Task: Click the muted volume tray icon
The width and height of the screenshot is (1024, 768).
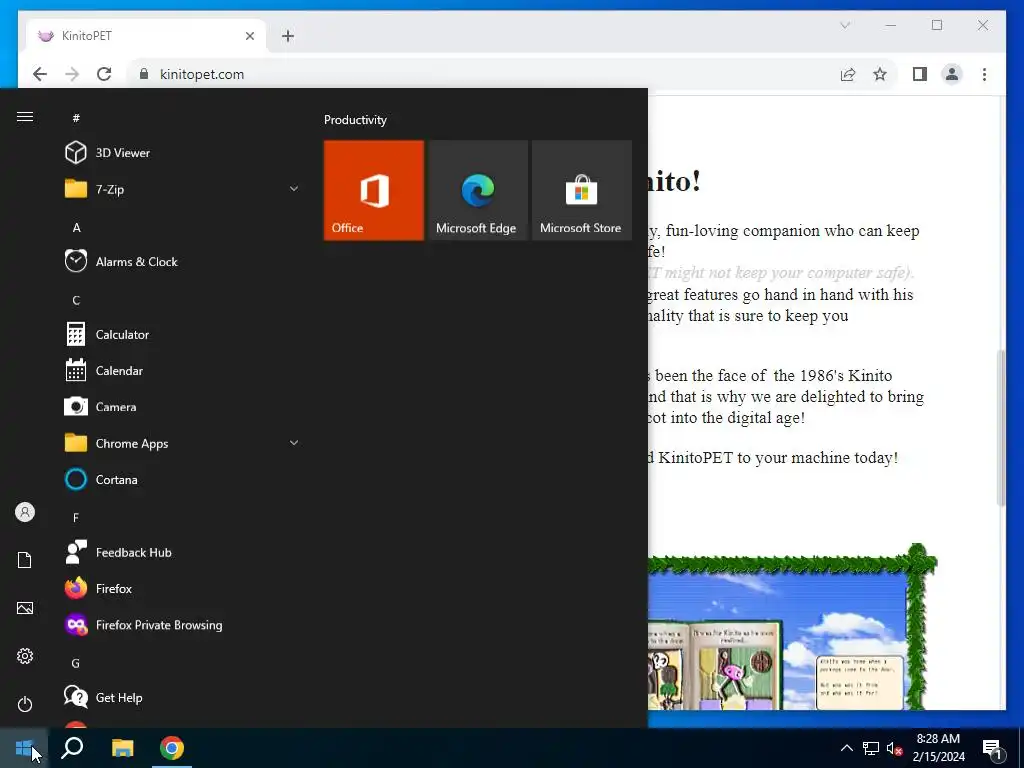Action: (x=894, y=748)
